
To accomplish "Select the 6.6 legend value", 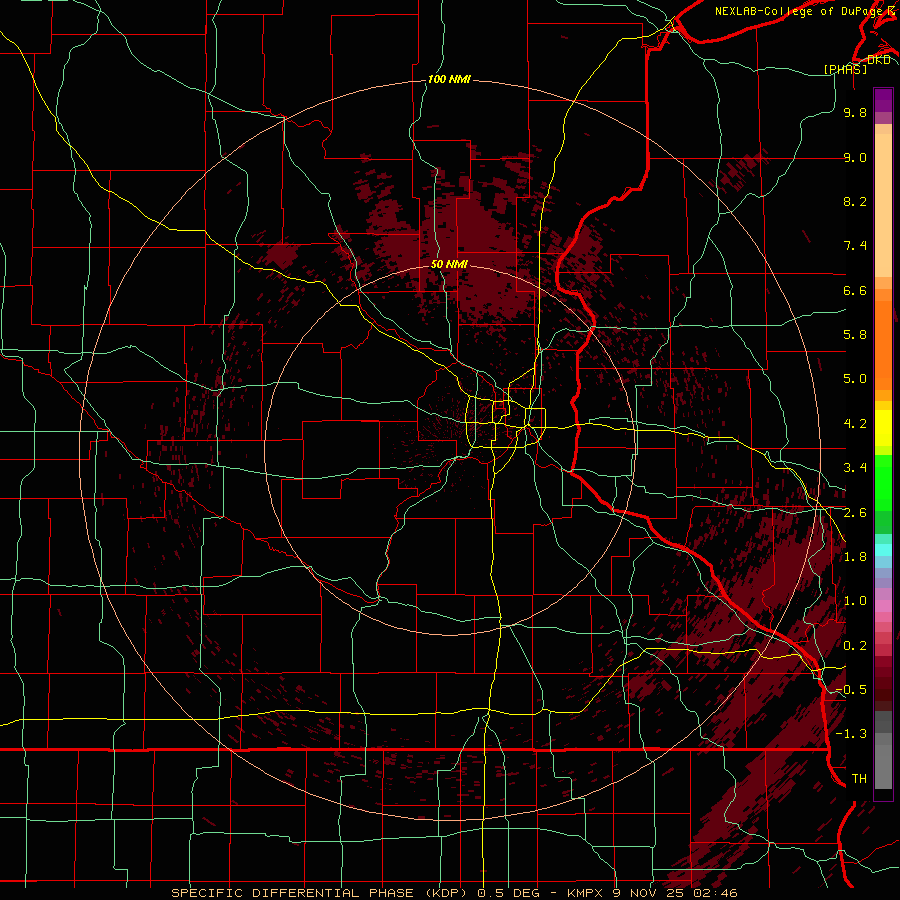I will pos(855,290).
